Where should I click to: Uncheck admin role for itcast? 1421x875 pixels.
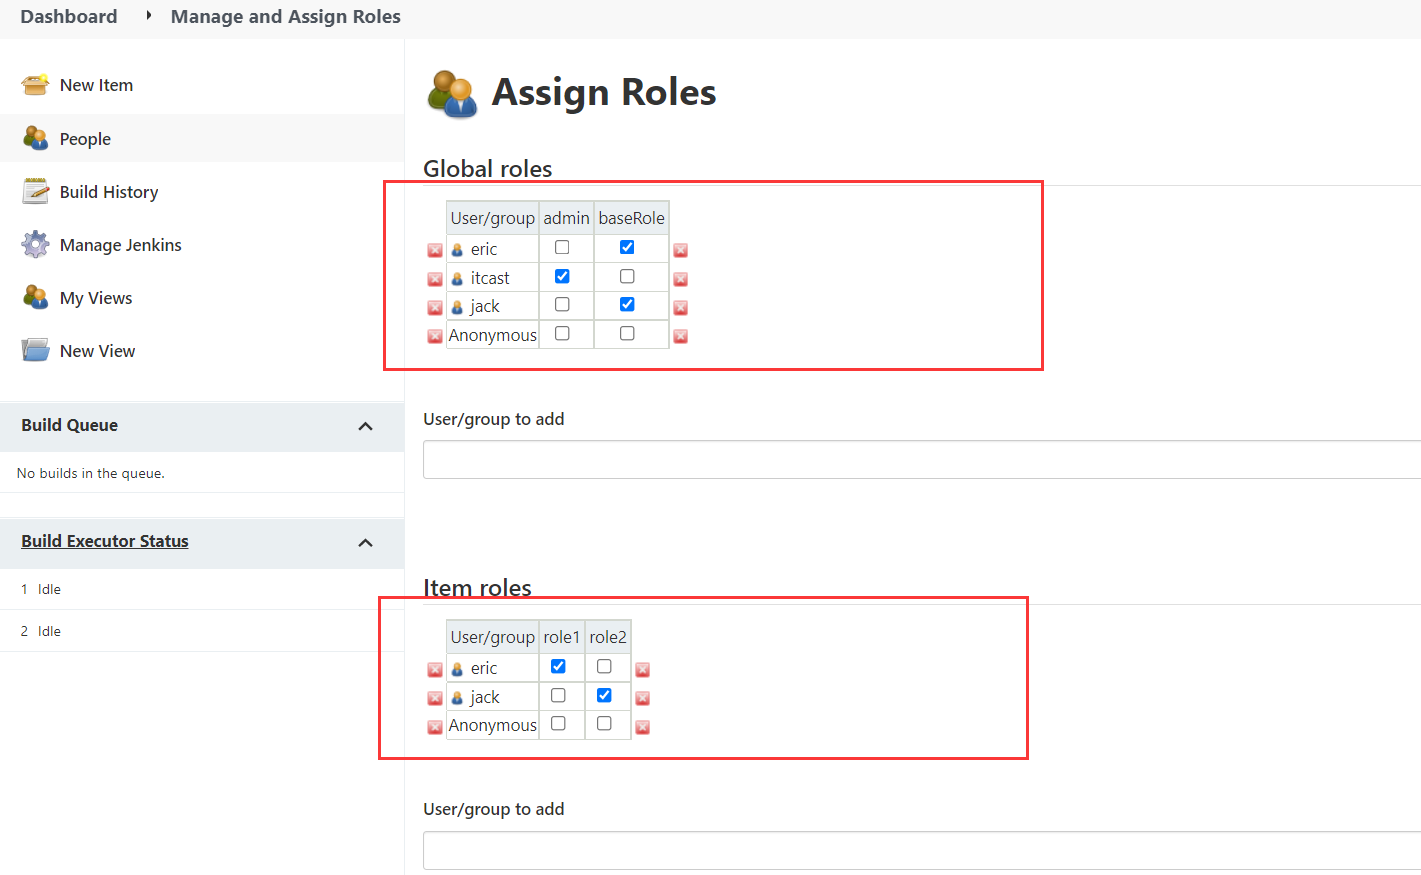click(x=562, y=276)
